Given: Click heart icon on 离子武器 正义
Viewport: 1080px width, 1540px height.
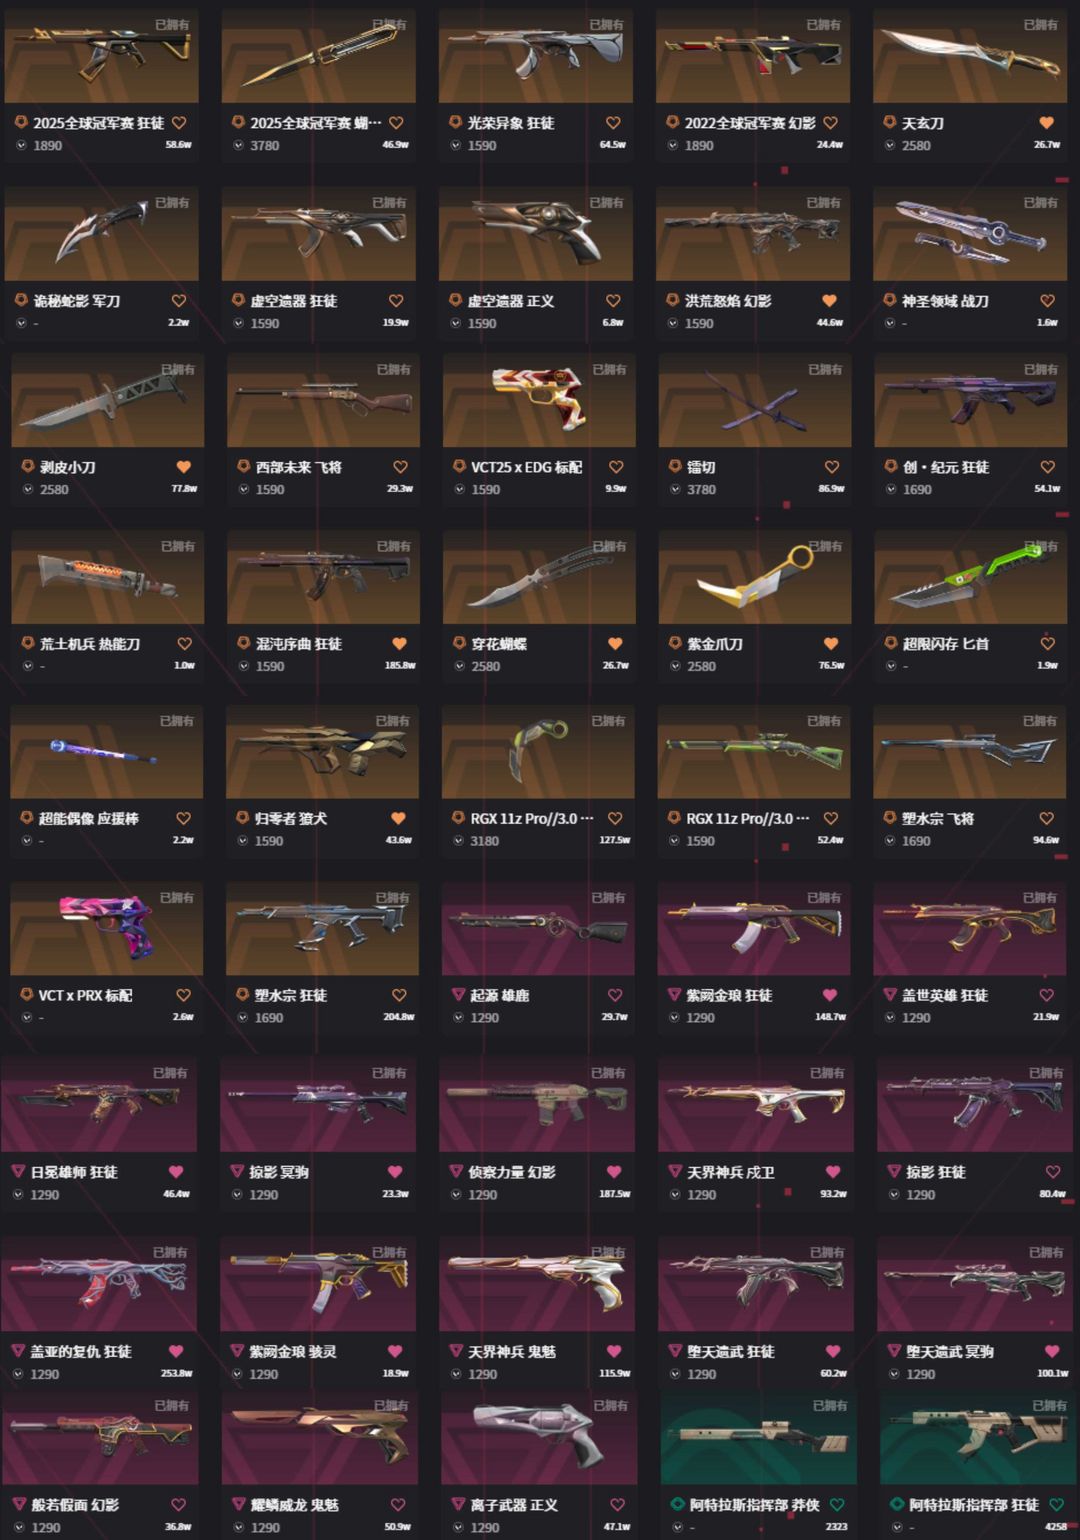Looking at the screenshot, I should (617, 1505).
